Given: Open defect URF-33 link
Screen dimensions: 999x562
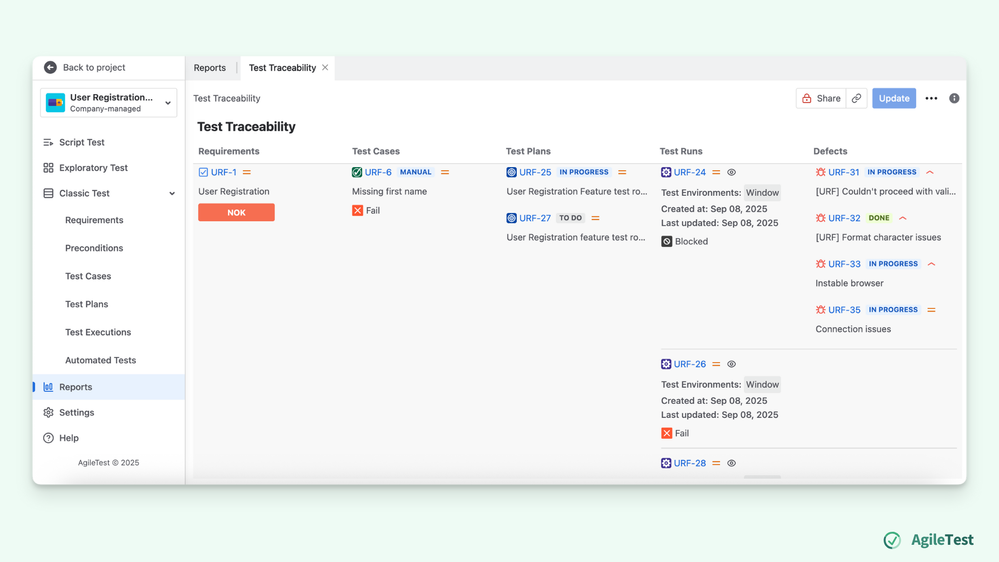Looking at the screenshot, I should (844, 264).
